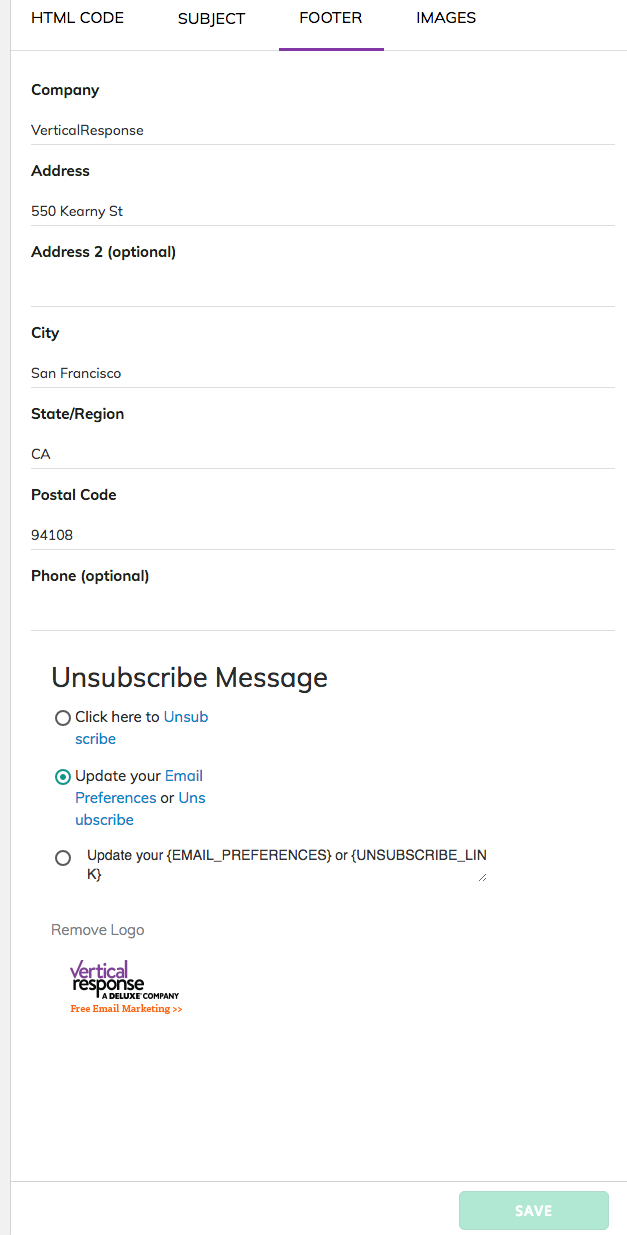Edit the City field showing San Francisco
The width and height of the screenshot is (627, 1235).
[x=323, y=373]
